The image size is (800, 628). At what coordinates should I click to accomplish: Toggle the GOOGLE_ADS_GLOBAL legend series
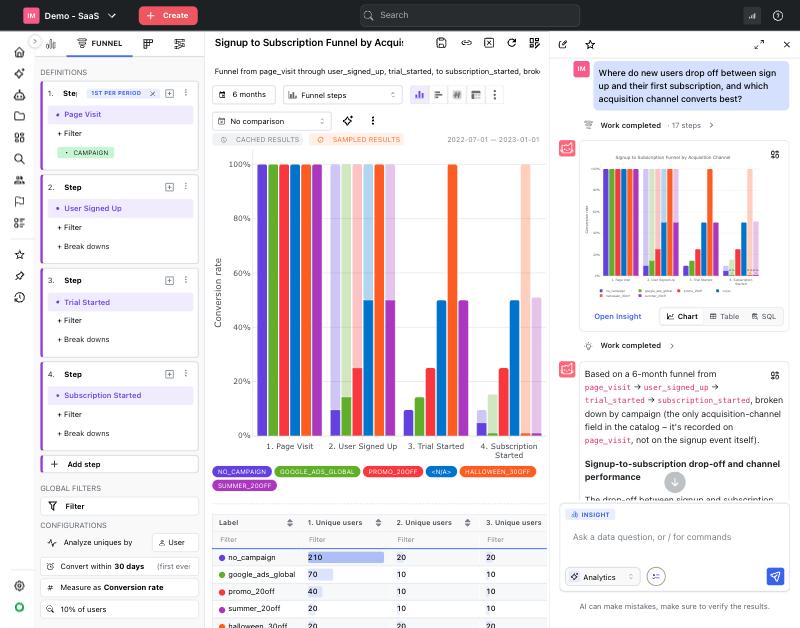317,472
